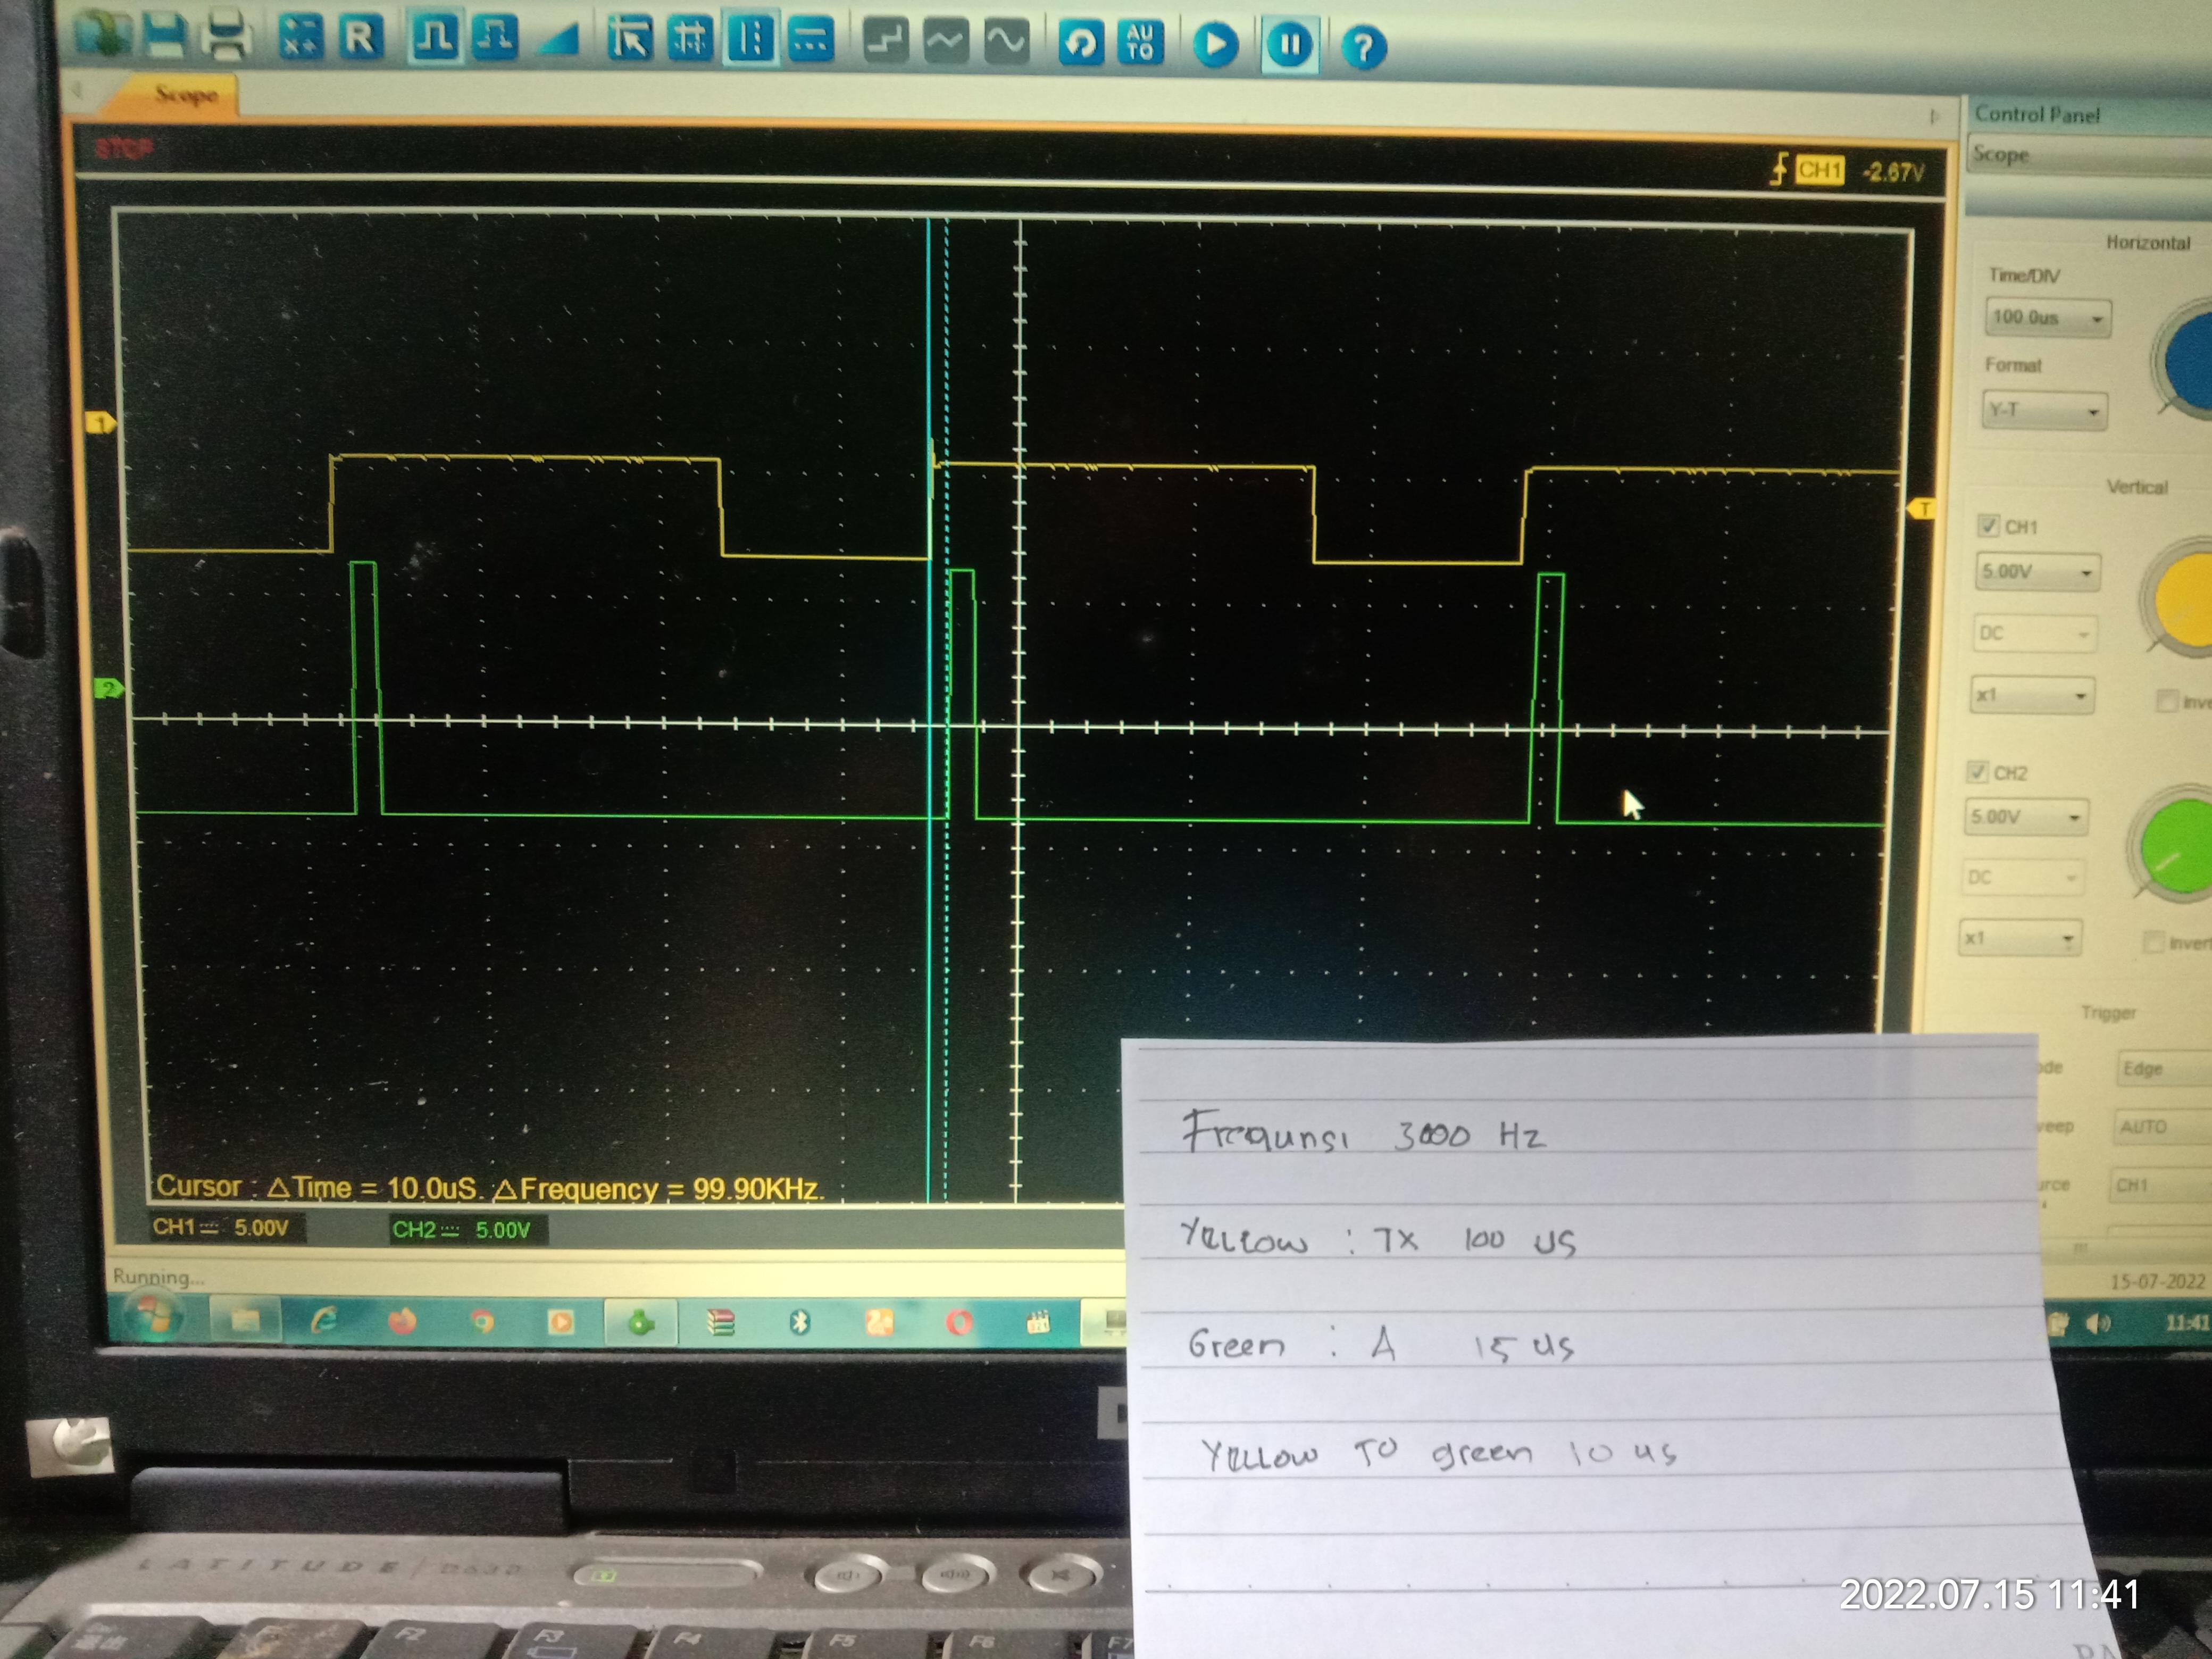The image size is (2212, 1659).
Task: Click the AUTO set toolbar icon
Action: (x=1141, y=43)
